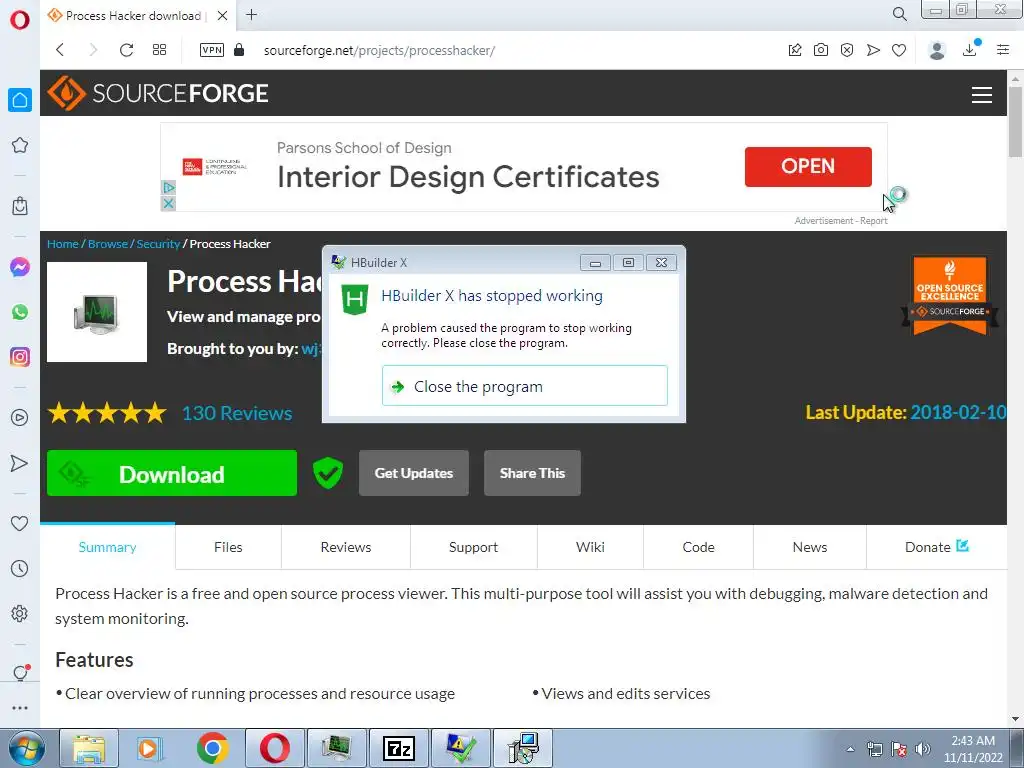Open sidebar heart pinboards icon

point(20,523)
